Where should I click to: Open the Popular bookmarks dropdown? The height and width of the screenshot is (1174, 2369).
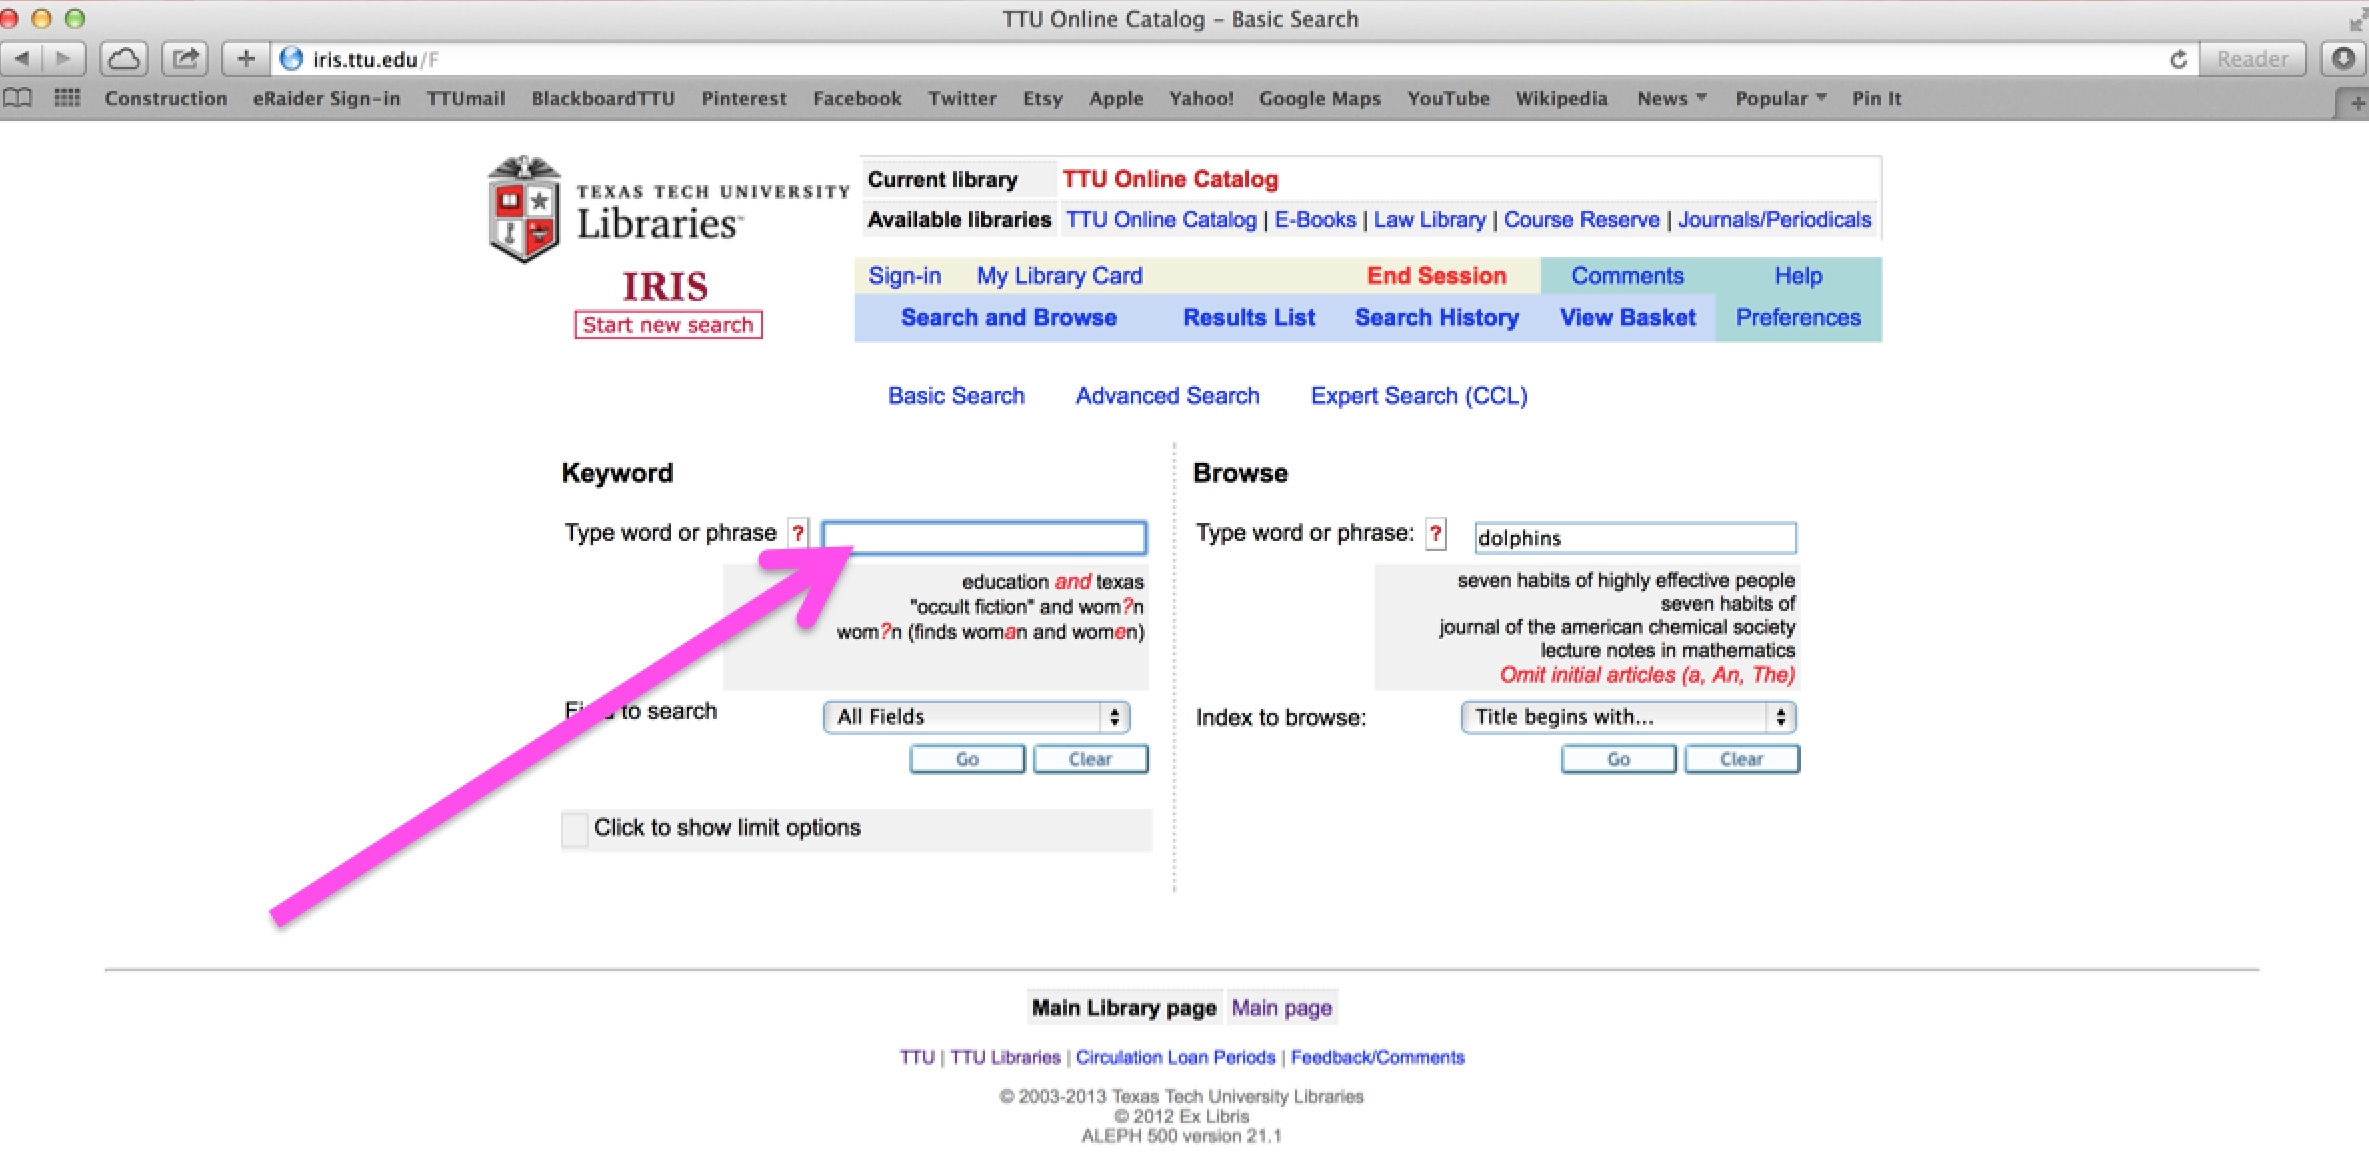point(1780,98)
